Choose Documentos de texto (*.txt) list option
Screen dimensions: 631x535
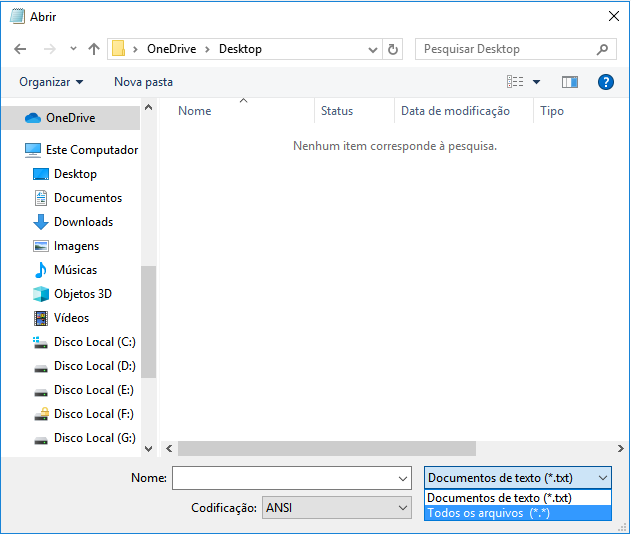(518, 498)
